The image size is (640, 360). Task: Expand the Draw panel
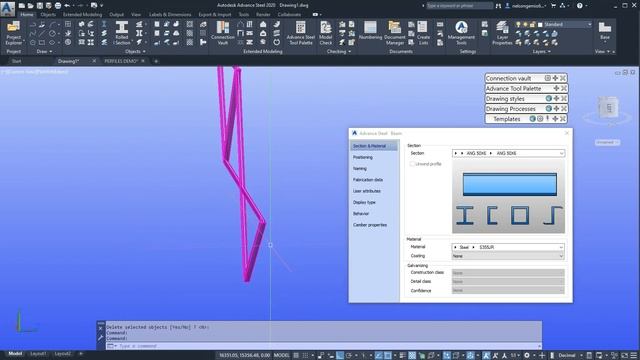point(44,51)
